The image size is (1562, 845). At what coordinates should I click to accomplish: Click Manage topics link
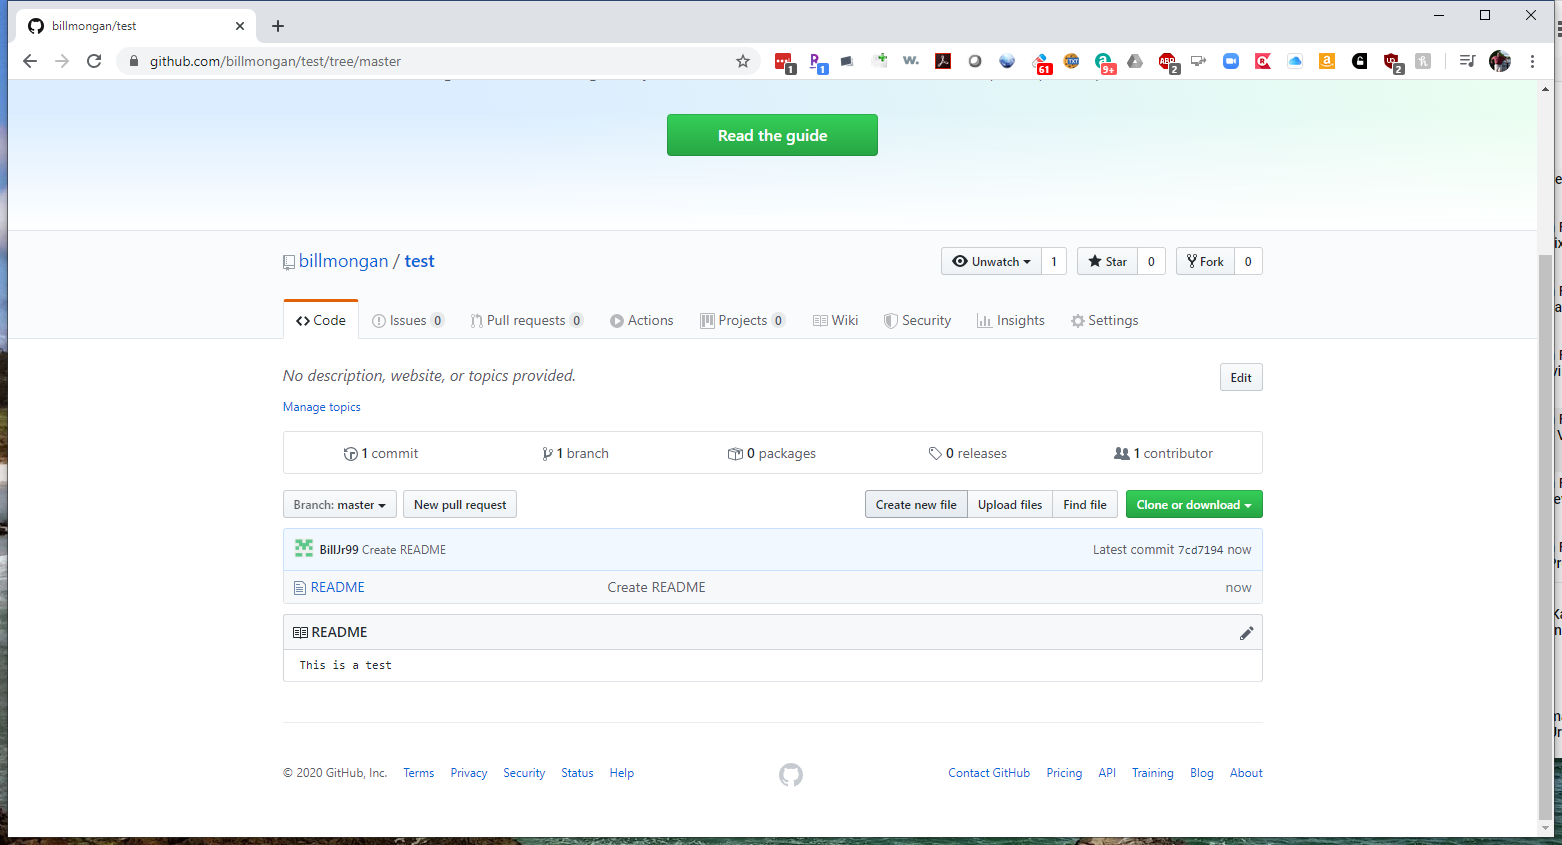click(x=322, y=407)
